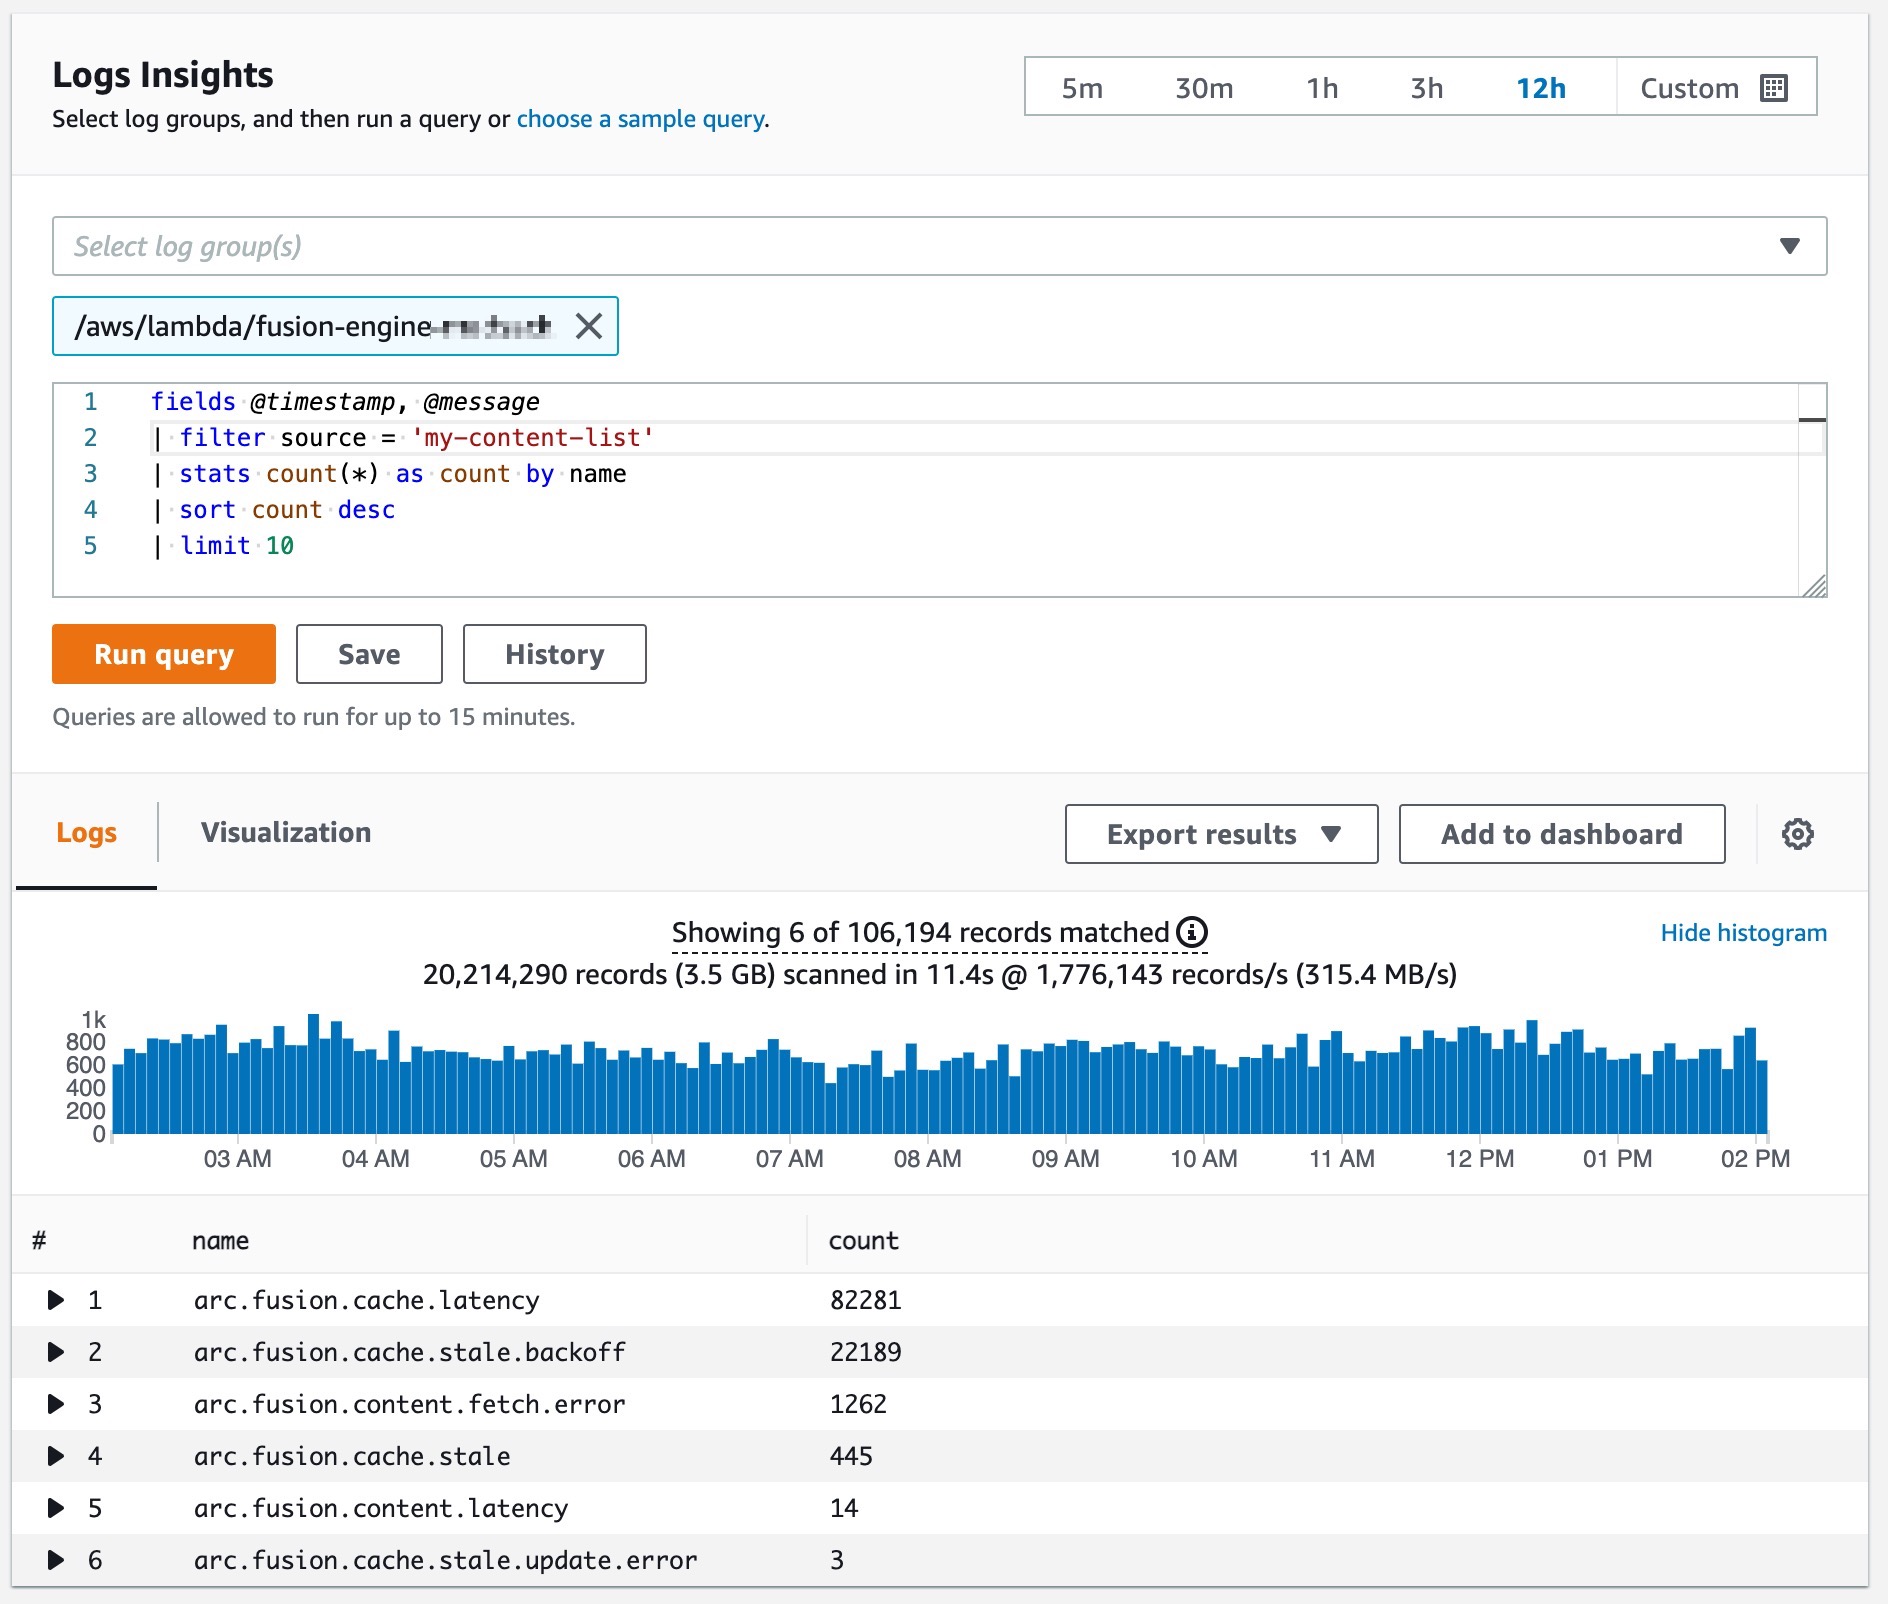Click Add to dashboard
Screen dimensions: 1888x1604
[x=1562, y=834]
